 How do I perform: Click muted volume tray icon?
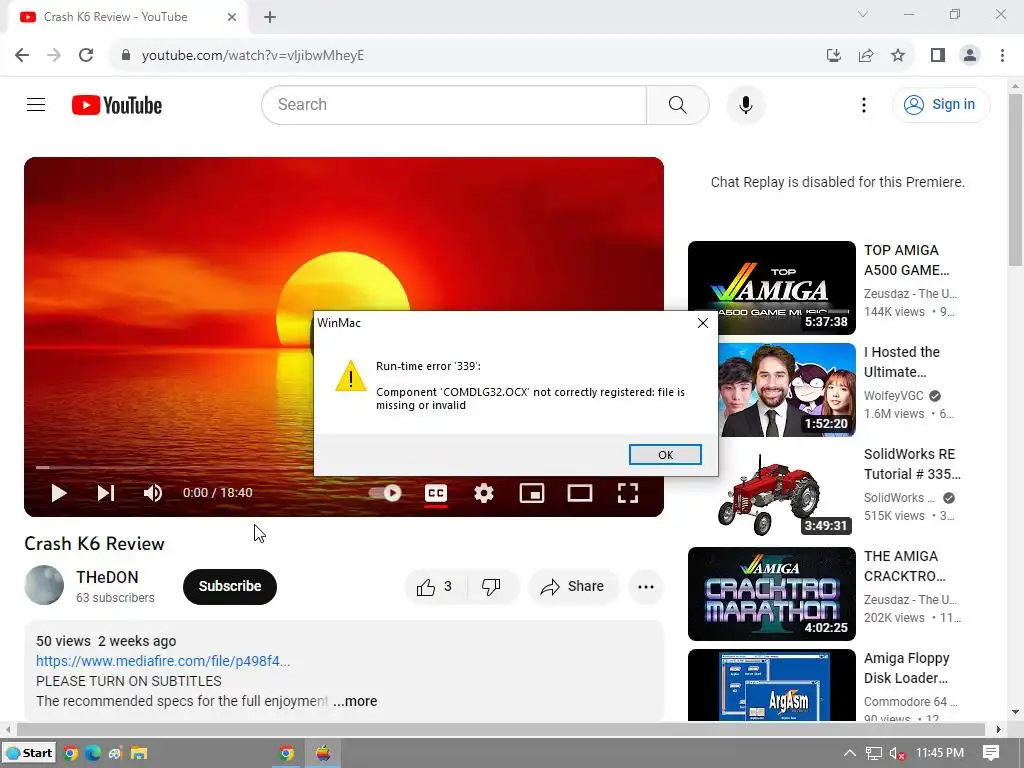coord(897,753)
